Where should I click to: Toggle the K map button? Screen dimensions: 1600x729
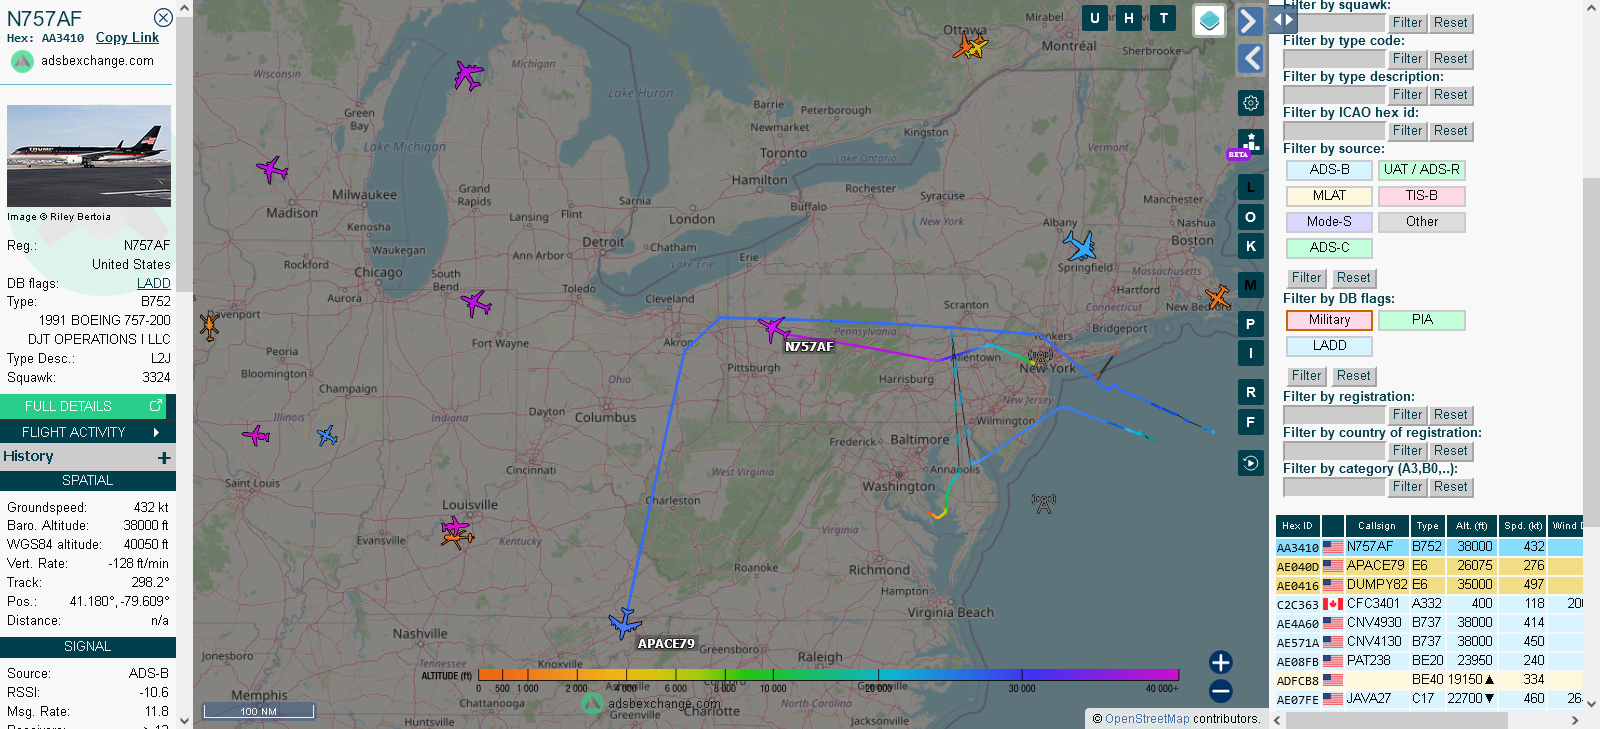pos(1250,246)
